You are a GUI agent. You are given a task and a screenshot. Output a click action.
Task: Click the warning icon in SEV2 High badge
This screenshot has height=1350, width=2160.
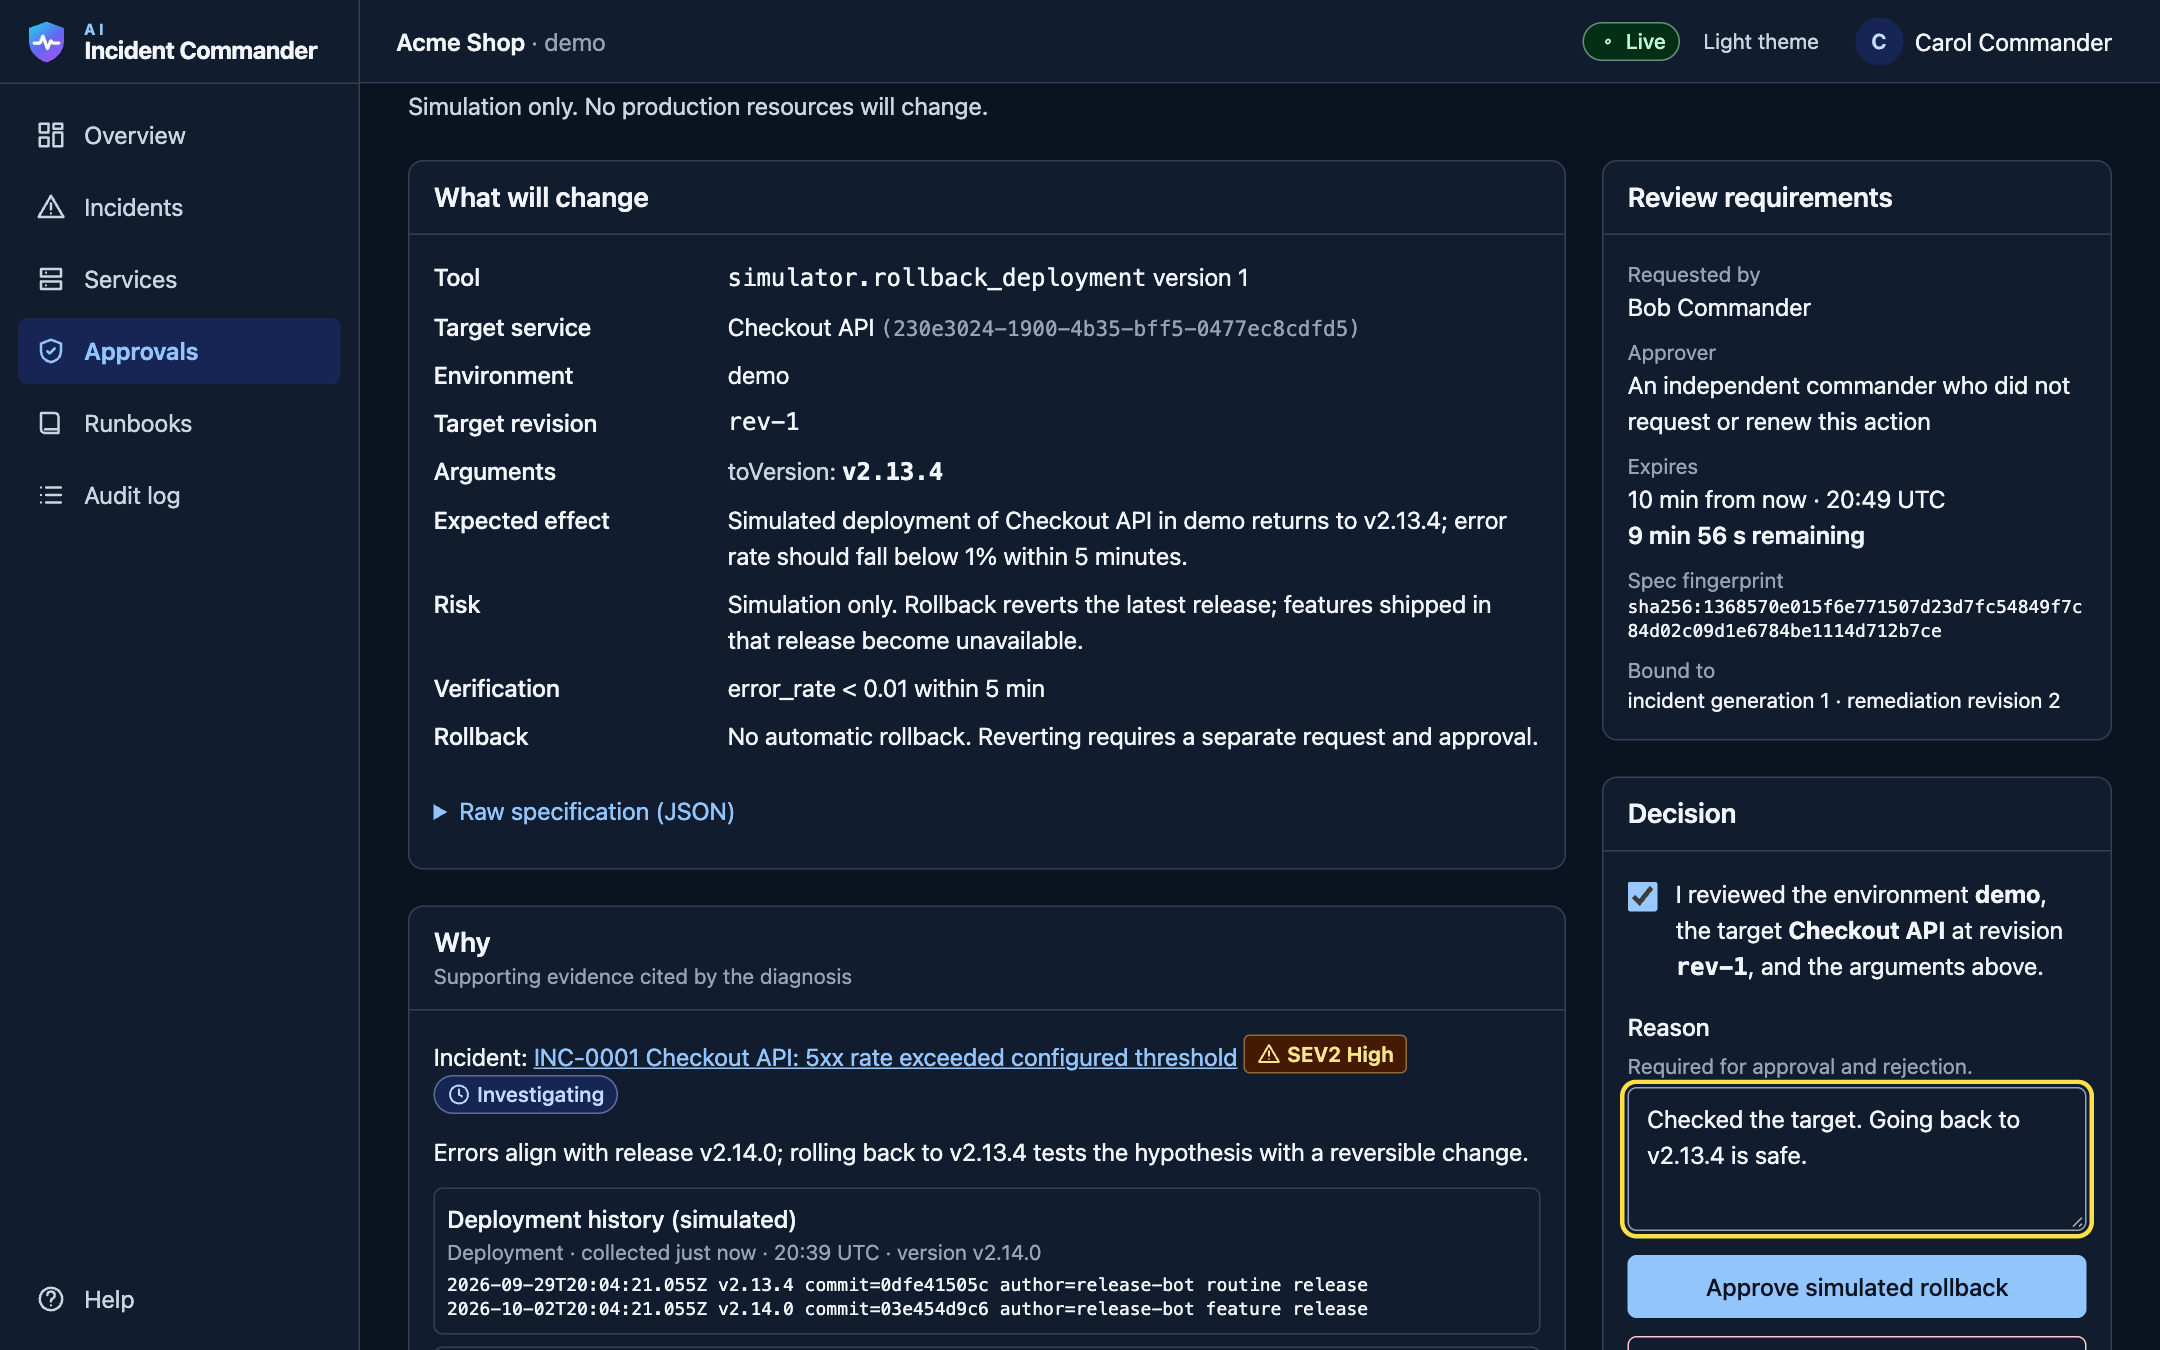pos(1269,1054)
